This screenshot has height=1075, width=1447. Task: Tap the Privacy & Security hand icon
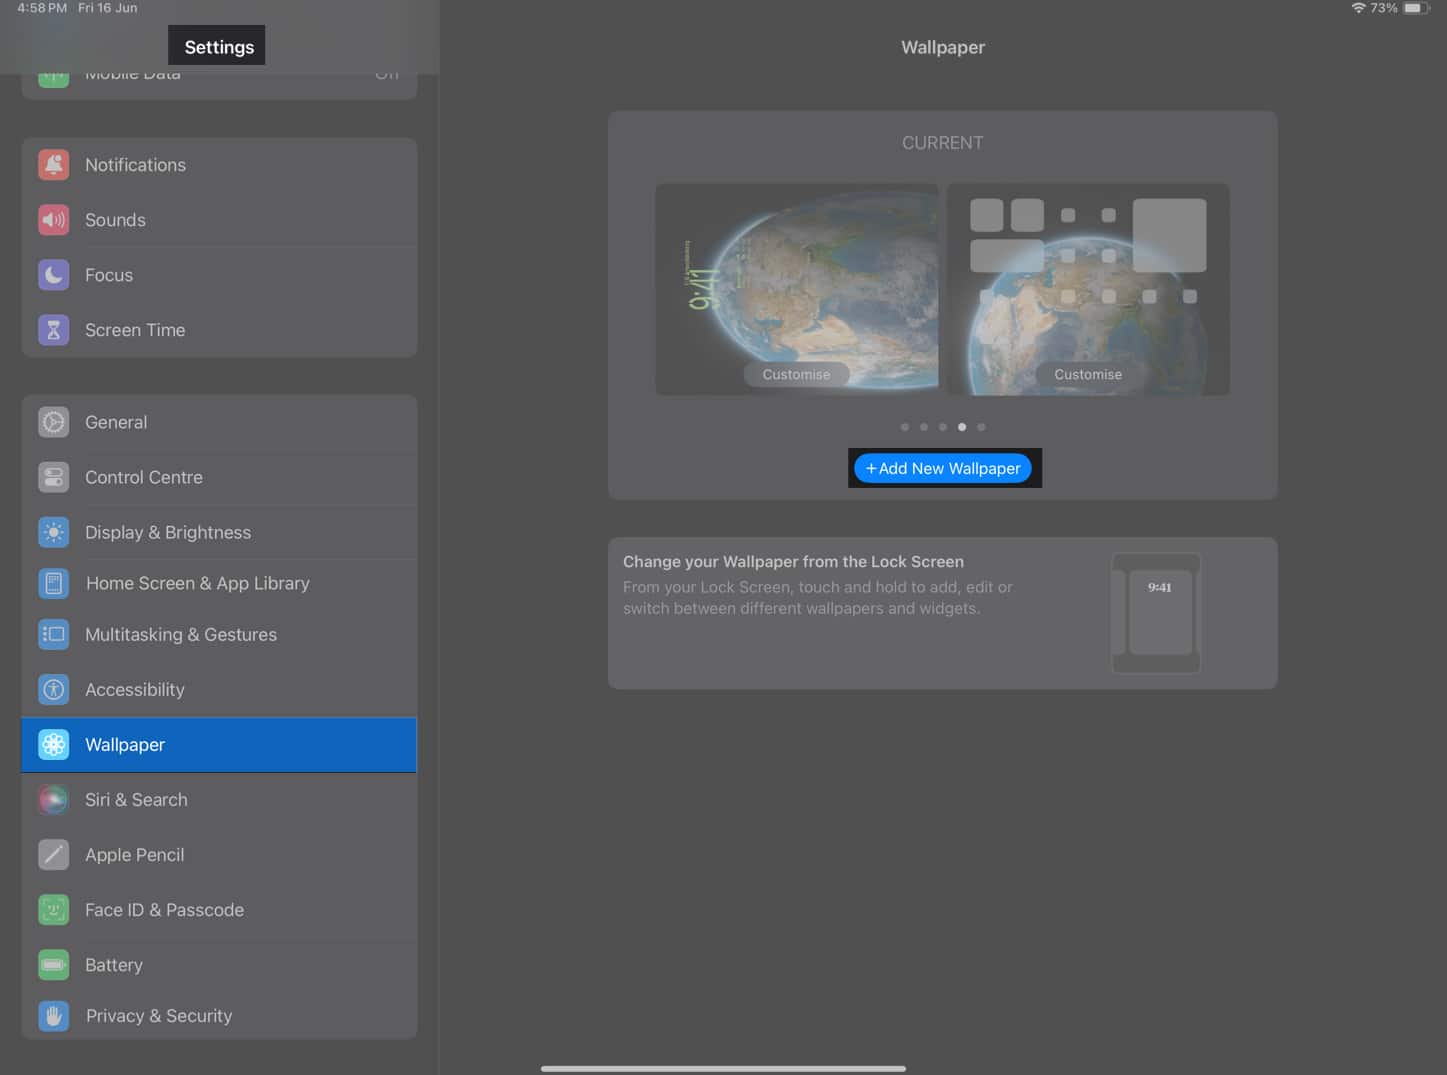coord(54,1016)
